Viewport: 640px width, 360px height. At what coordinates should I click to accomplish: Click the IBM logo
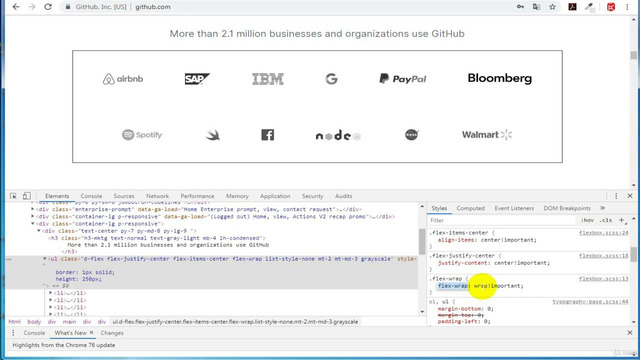tap(268, 79)
